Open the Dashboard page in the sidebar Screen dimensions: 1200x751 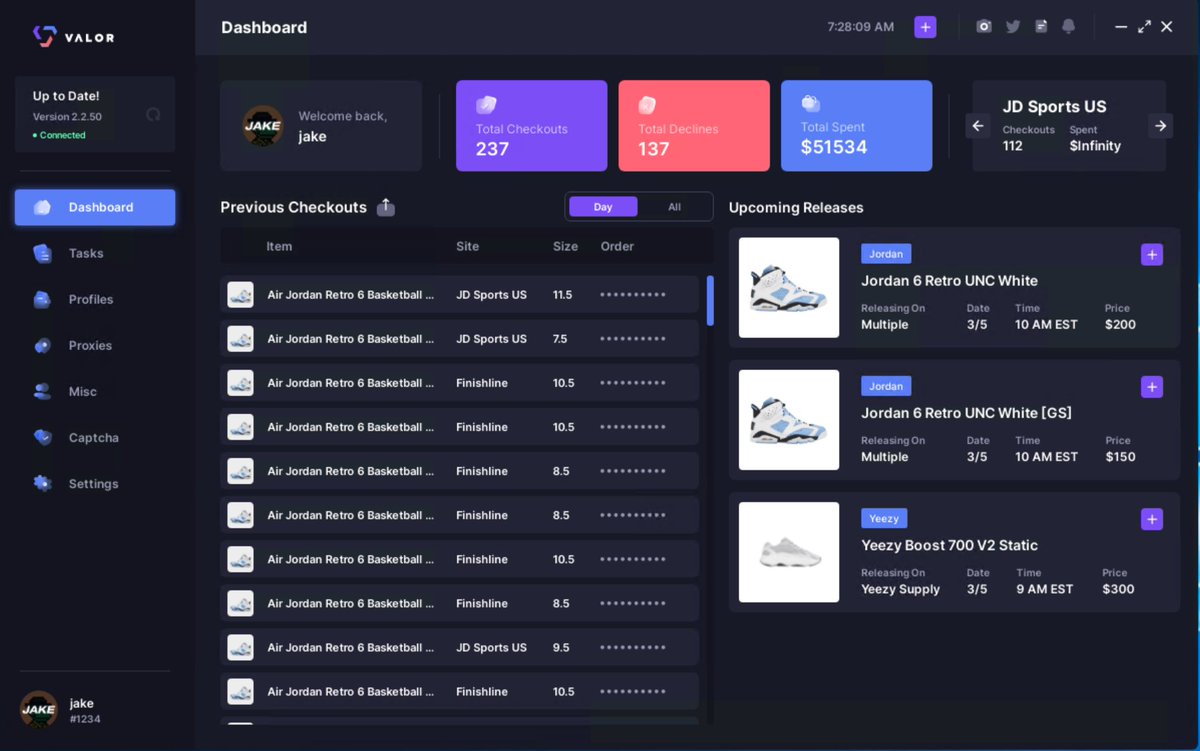tap(95, 207)
